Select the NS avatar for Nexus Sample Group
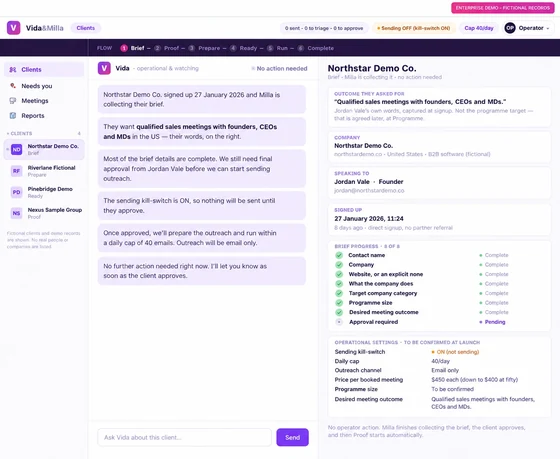This screenshot has height=459, width=560. coord(16,213)
